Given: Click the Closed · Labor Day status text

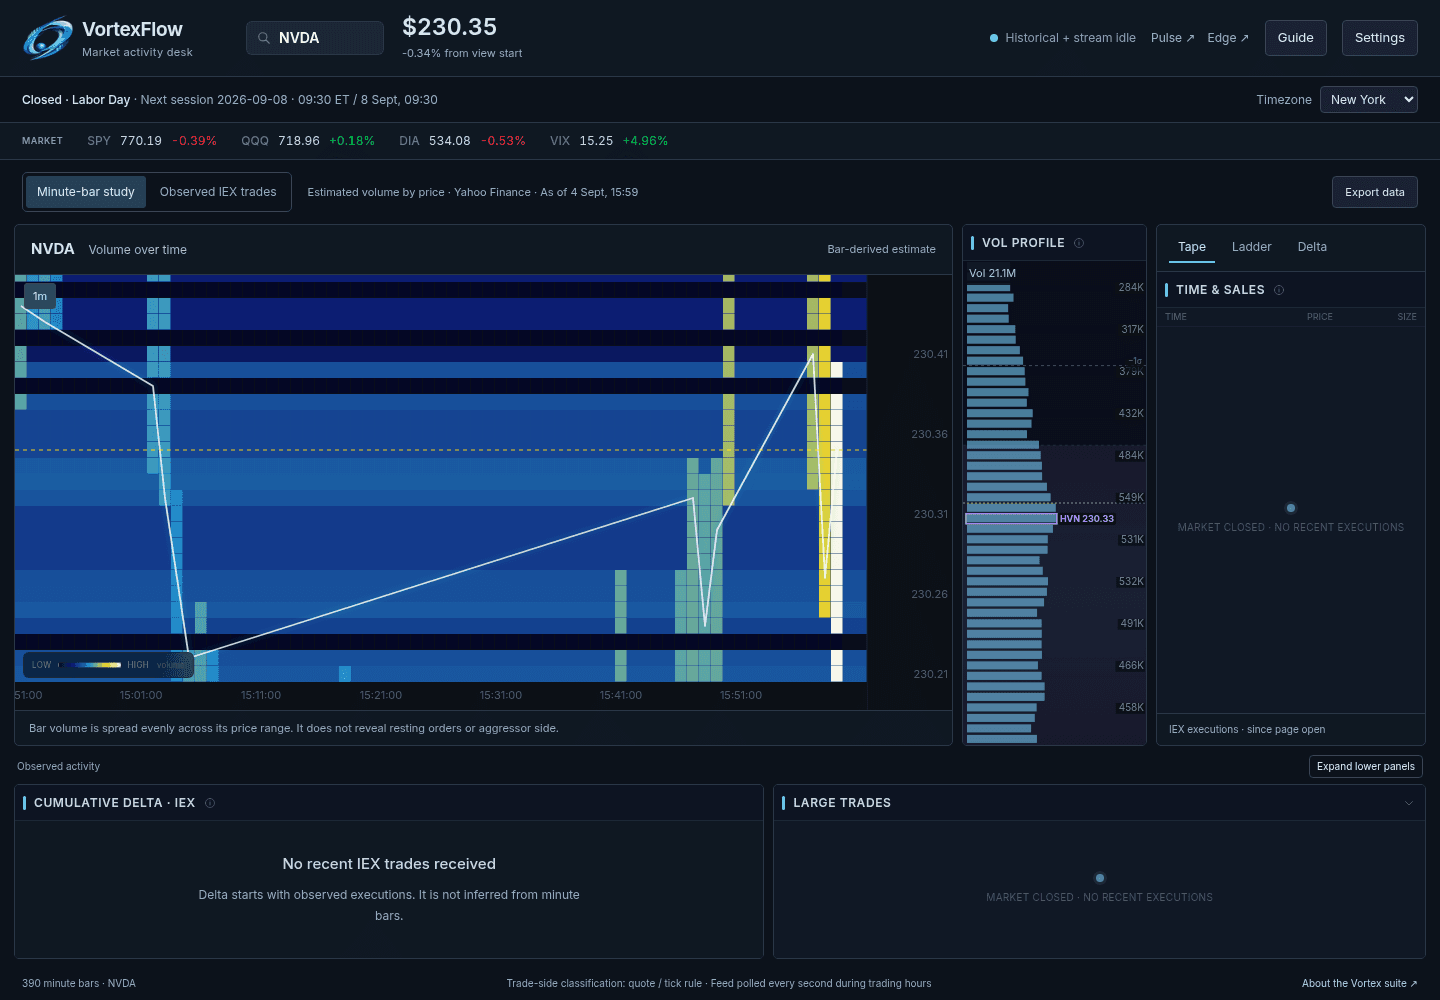Looking at the screenshot, I should [x=76, y=100].
